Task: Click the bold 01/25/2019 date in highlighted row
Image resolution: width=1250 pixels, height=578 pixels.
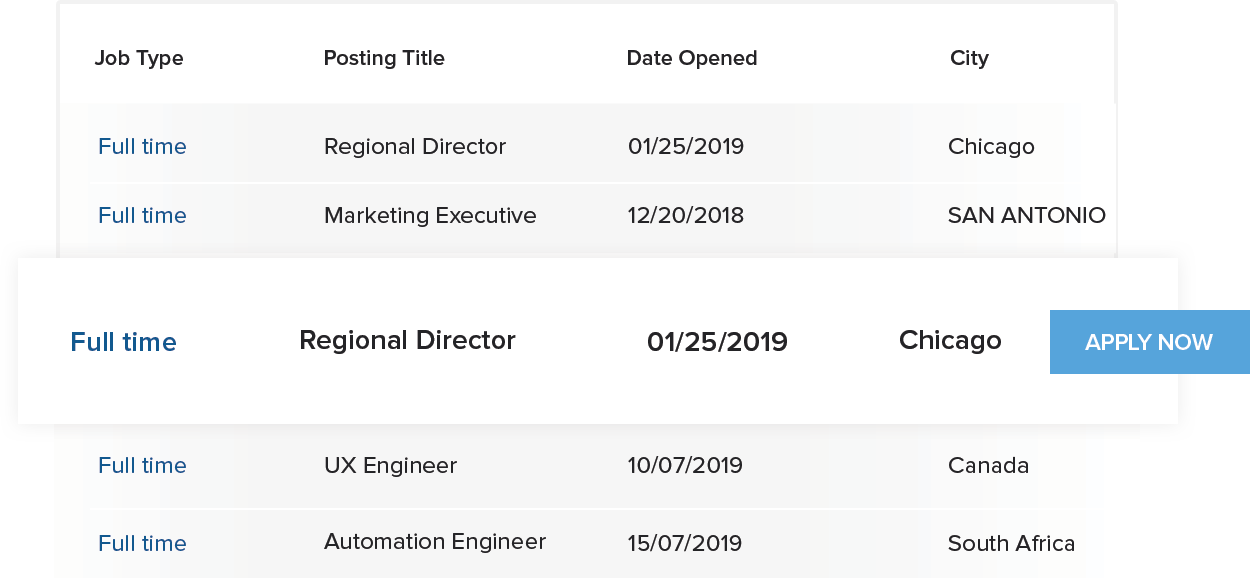Action: (x=717, y=342)
